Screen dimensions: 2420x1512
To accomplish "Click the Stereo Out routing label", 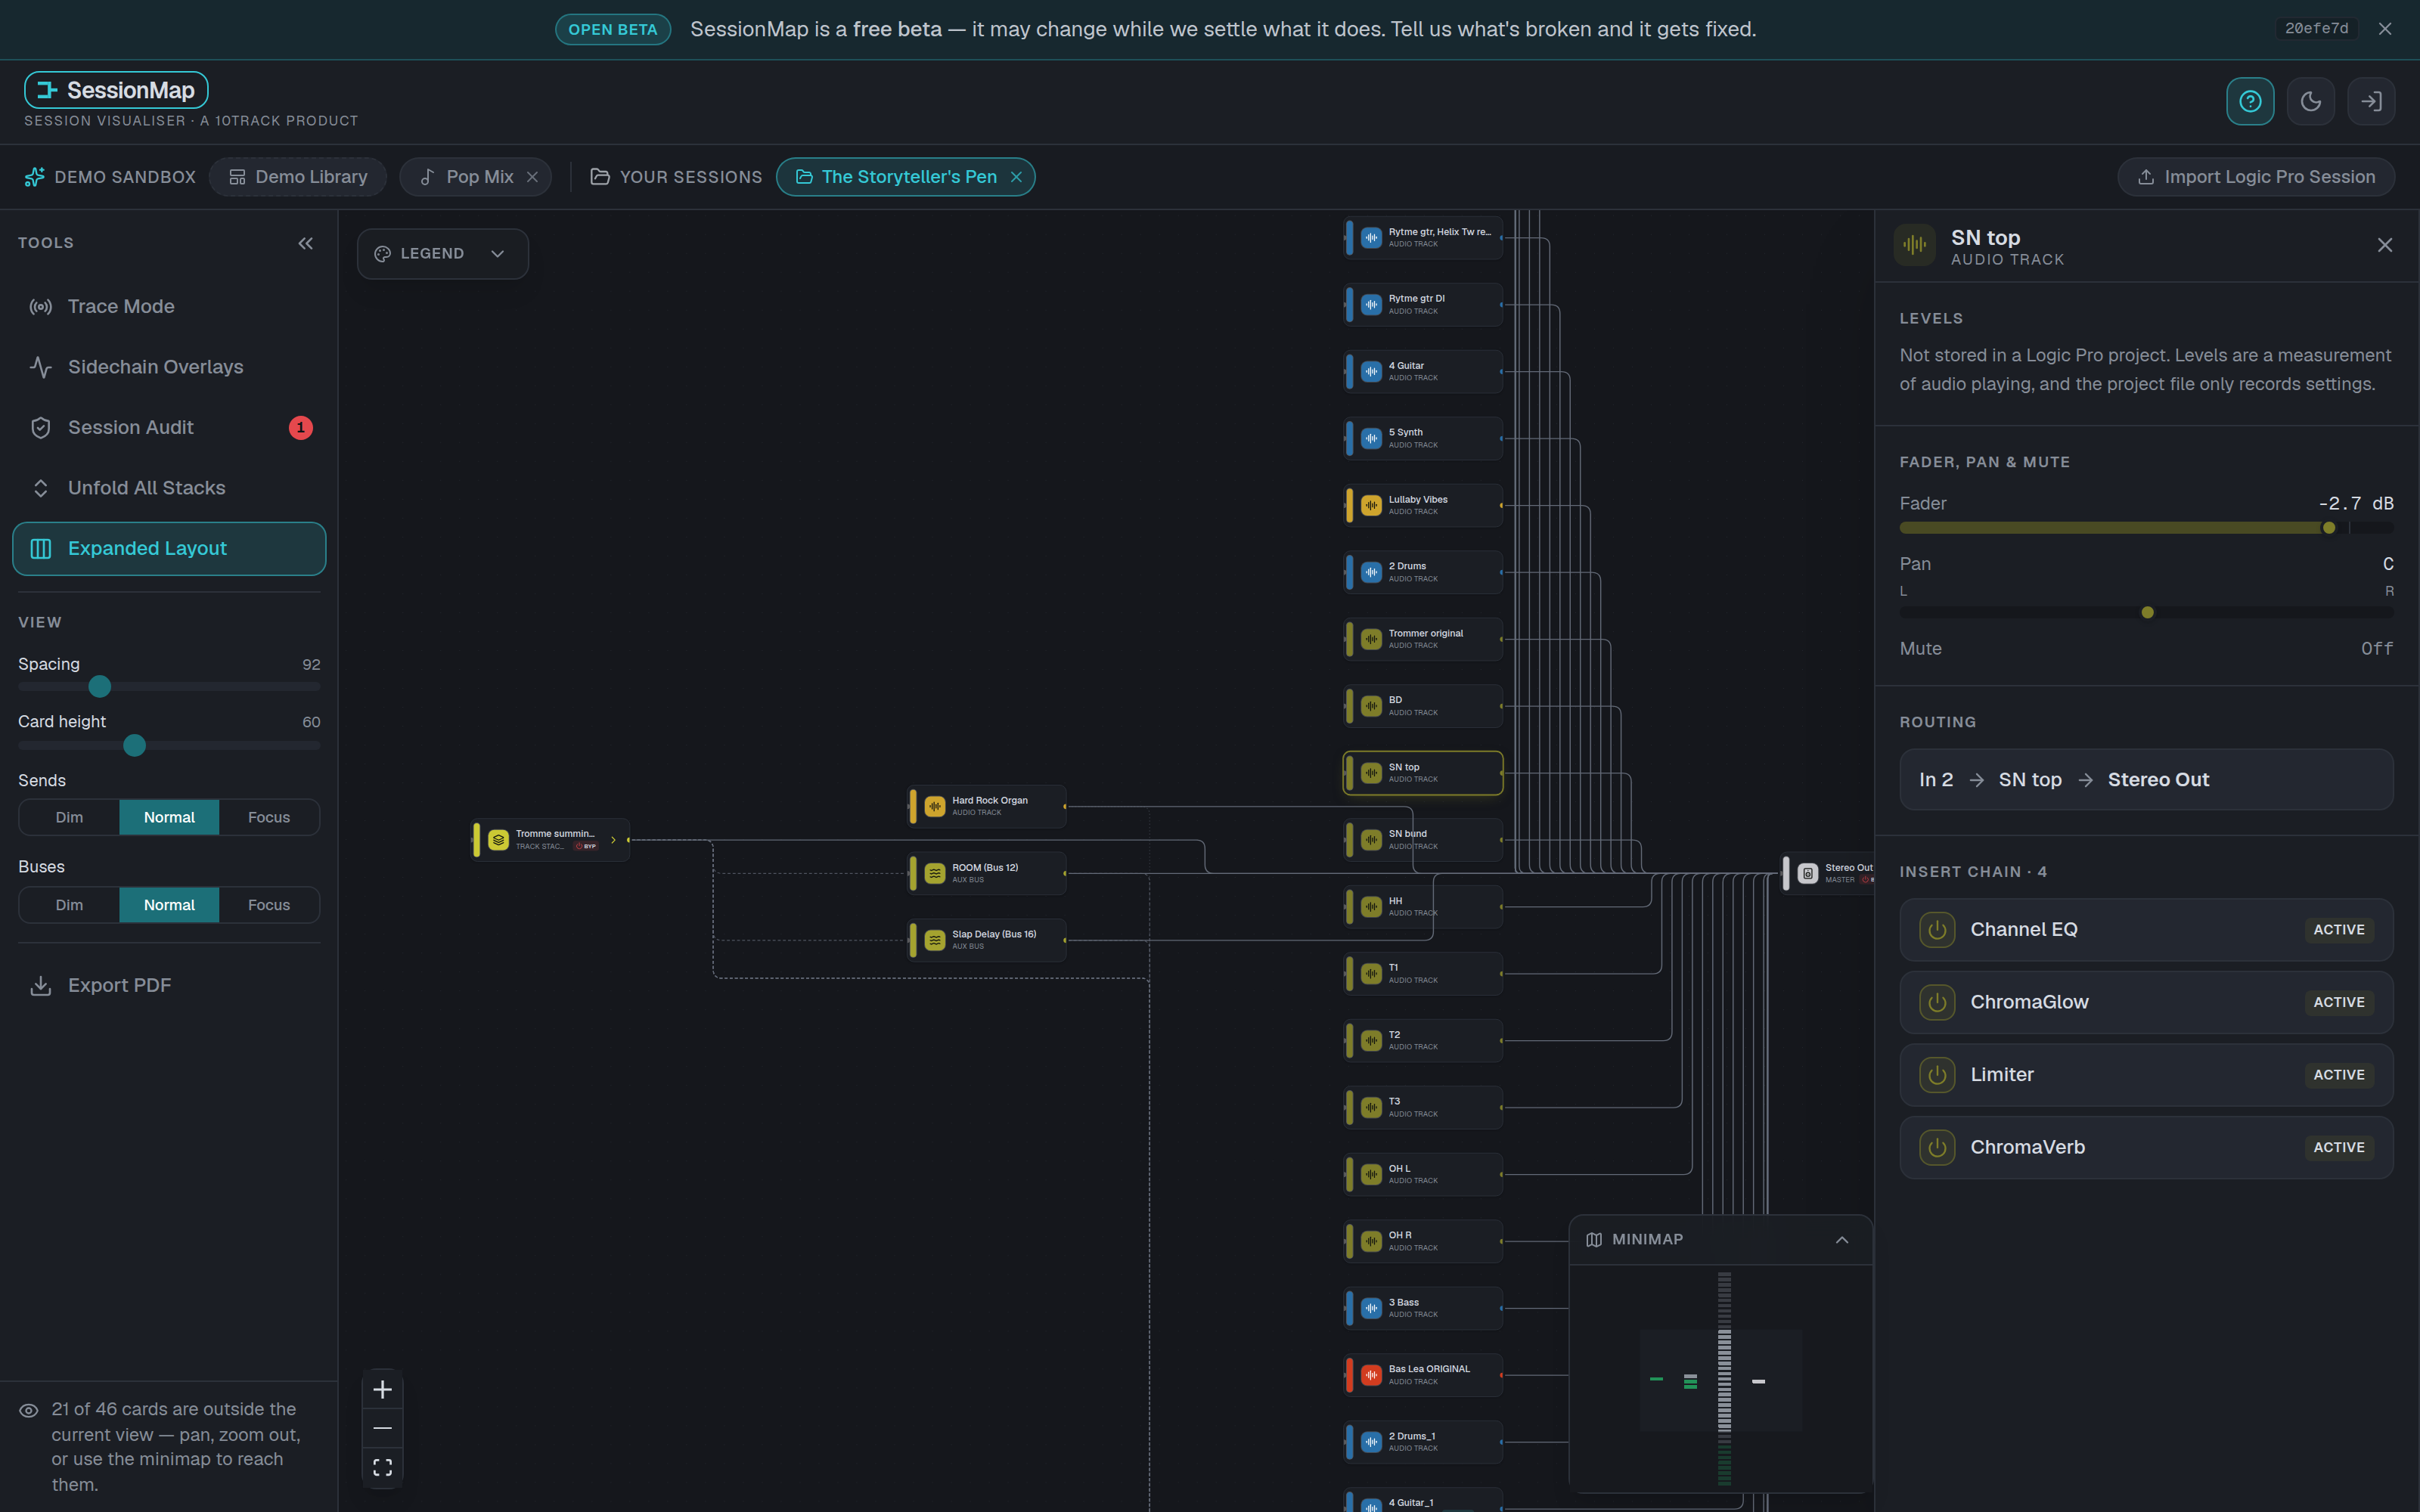I will pos(2158,780).
